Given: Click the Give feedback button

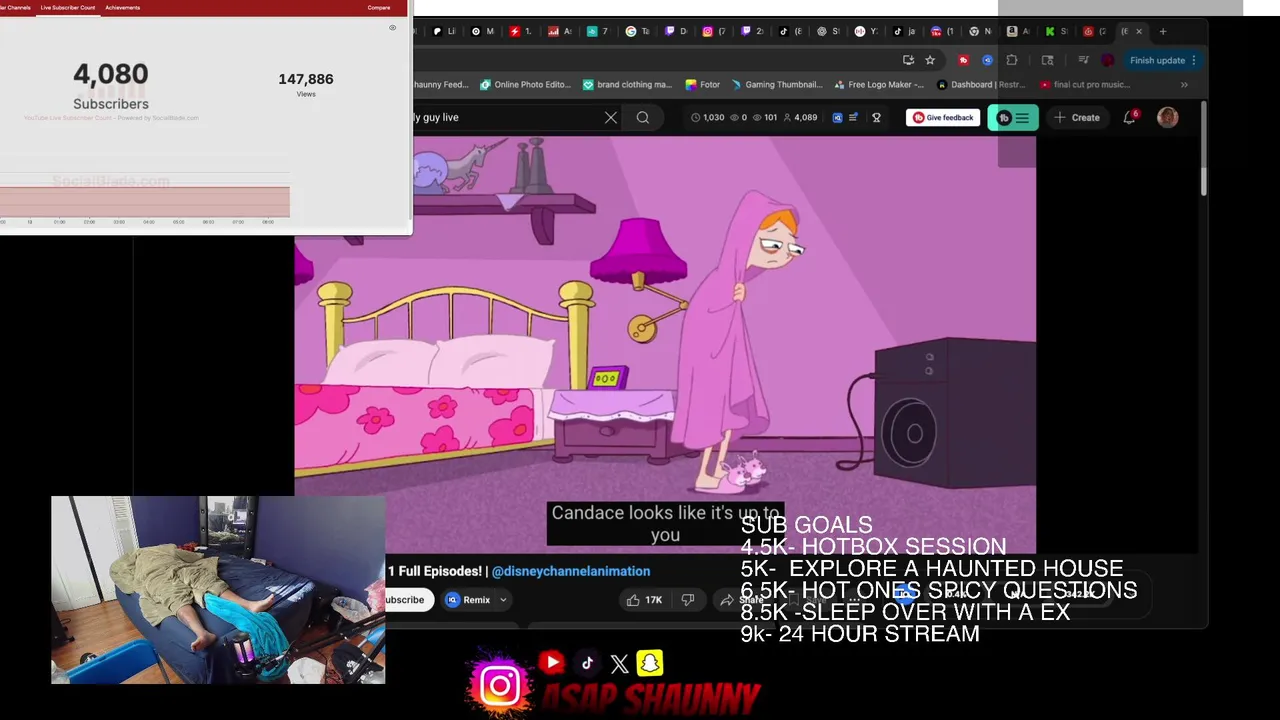Looking at the screenshot, I should click(943, 117).
